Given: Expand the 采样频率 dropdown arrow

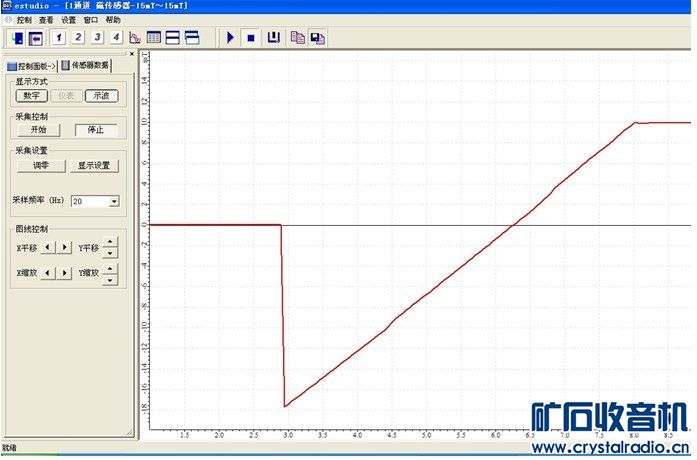Looking at the screenshot, I should 114,201.
